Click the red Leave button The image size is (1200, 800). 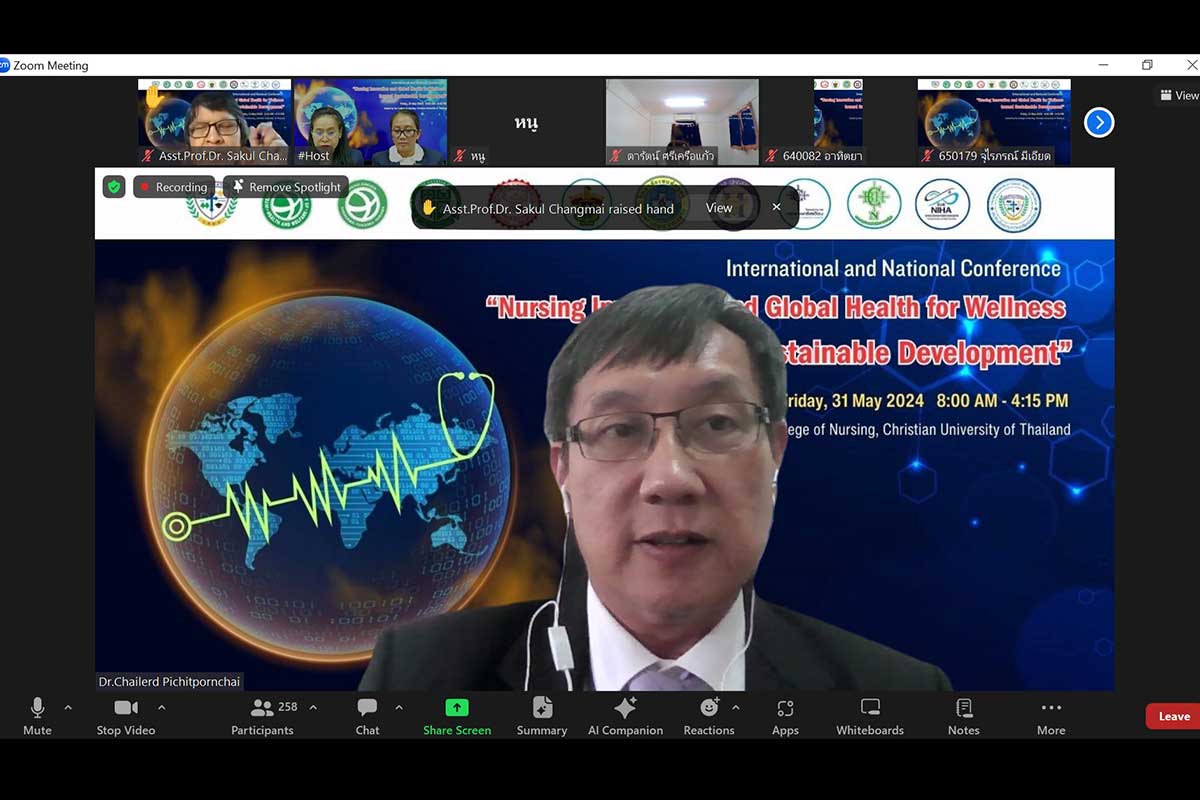click(x=1173, y=716)
